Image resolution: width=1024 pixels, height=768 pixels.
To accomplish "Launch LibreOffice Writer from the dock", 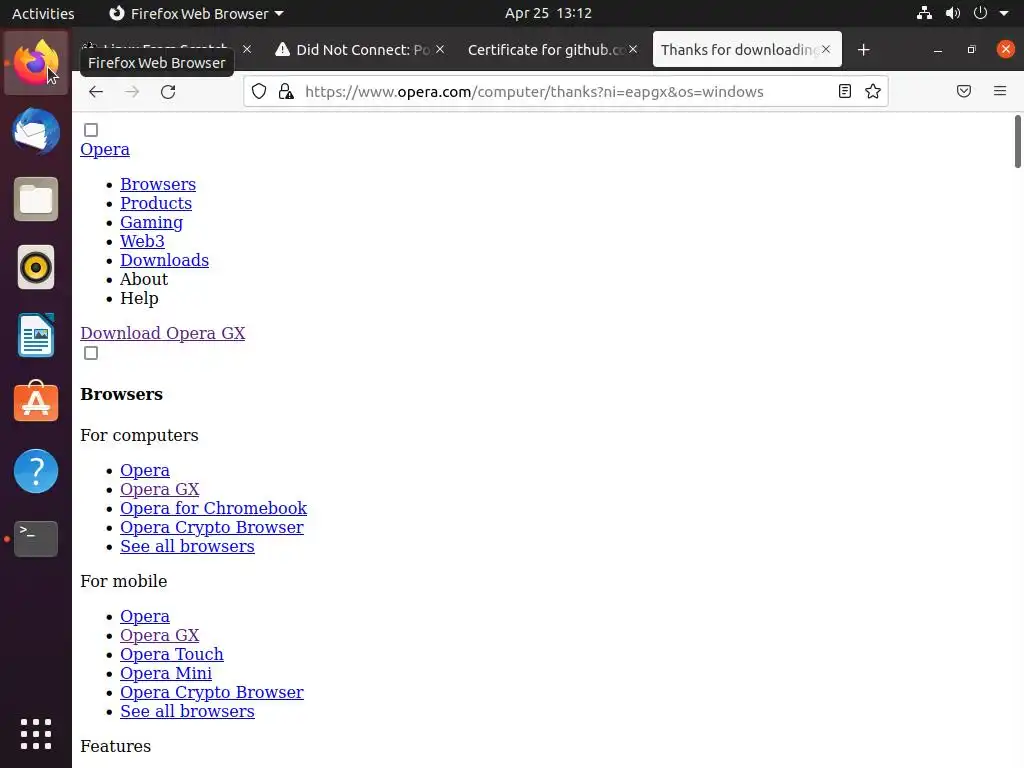I will point(36,335).
